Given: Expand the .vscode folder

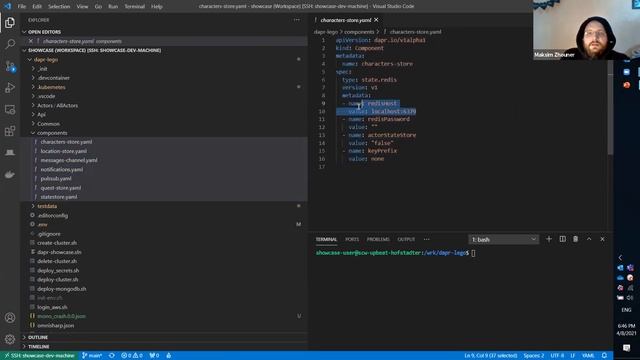Looking at the screenshot, I should pyautogui.click(x=46, y=96).
